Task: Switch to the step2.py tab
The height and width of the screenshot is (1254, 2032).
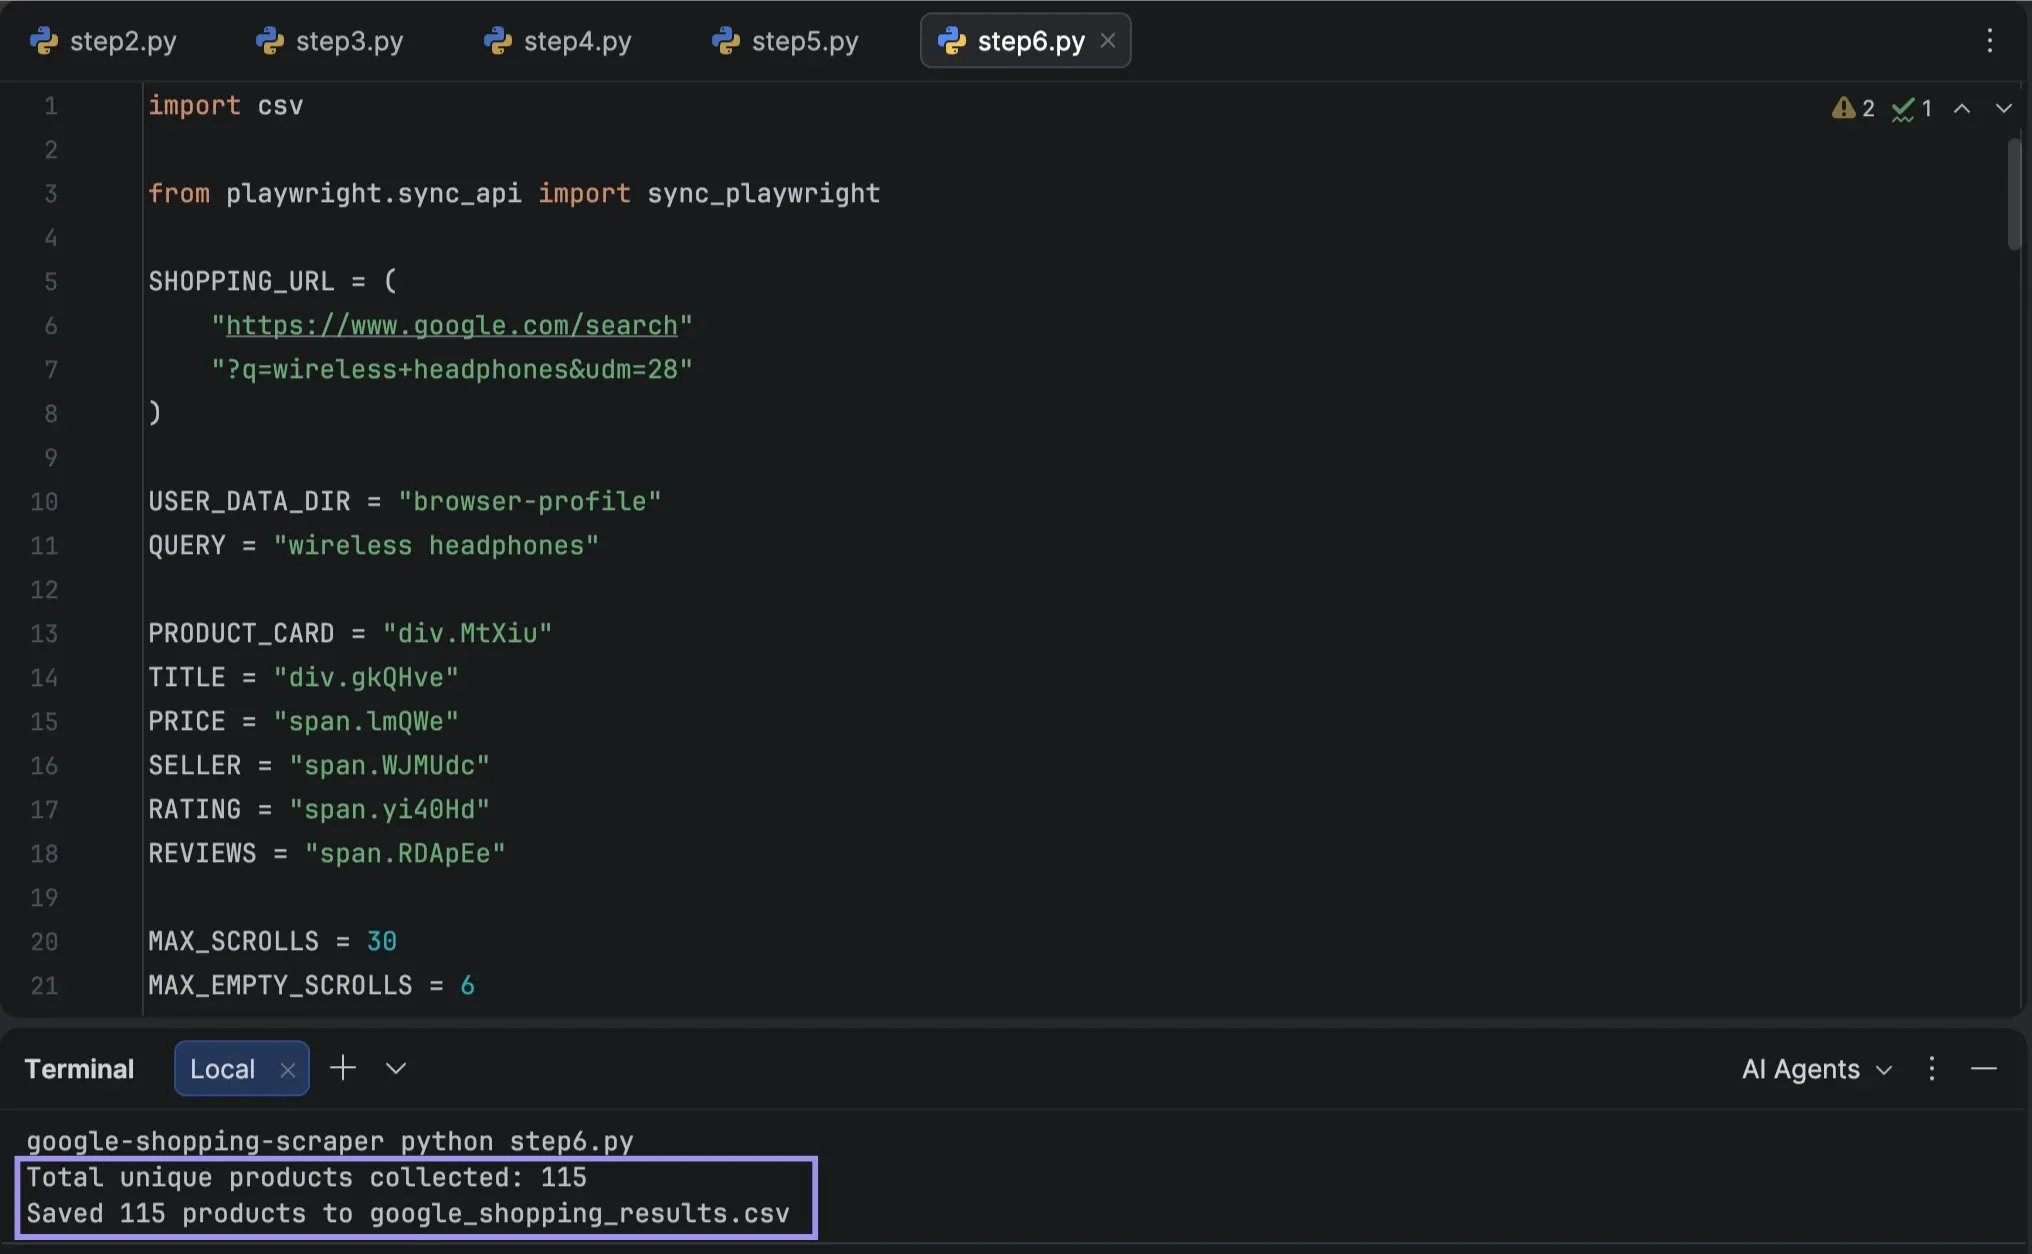Action: tap(103, 41)
